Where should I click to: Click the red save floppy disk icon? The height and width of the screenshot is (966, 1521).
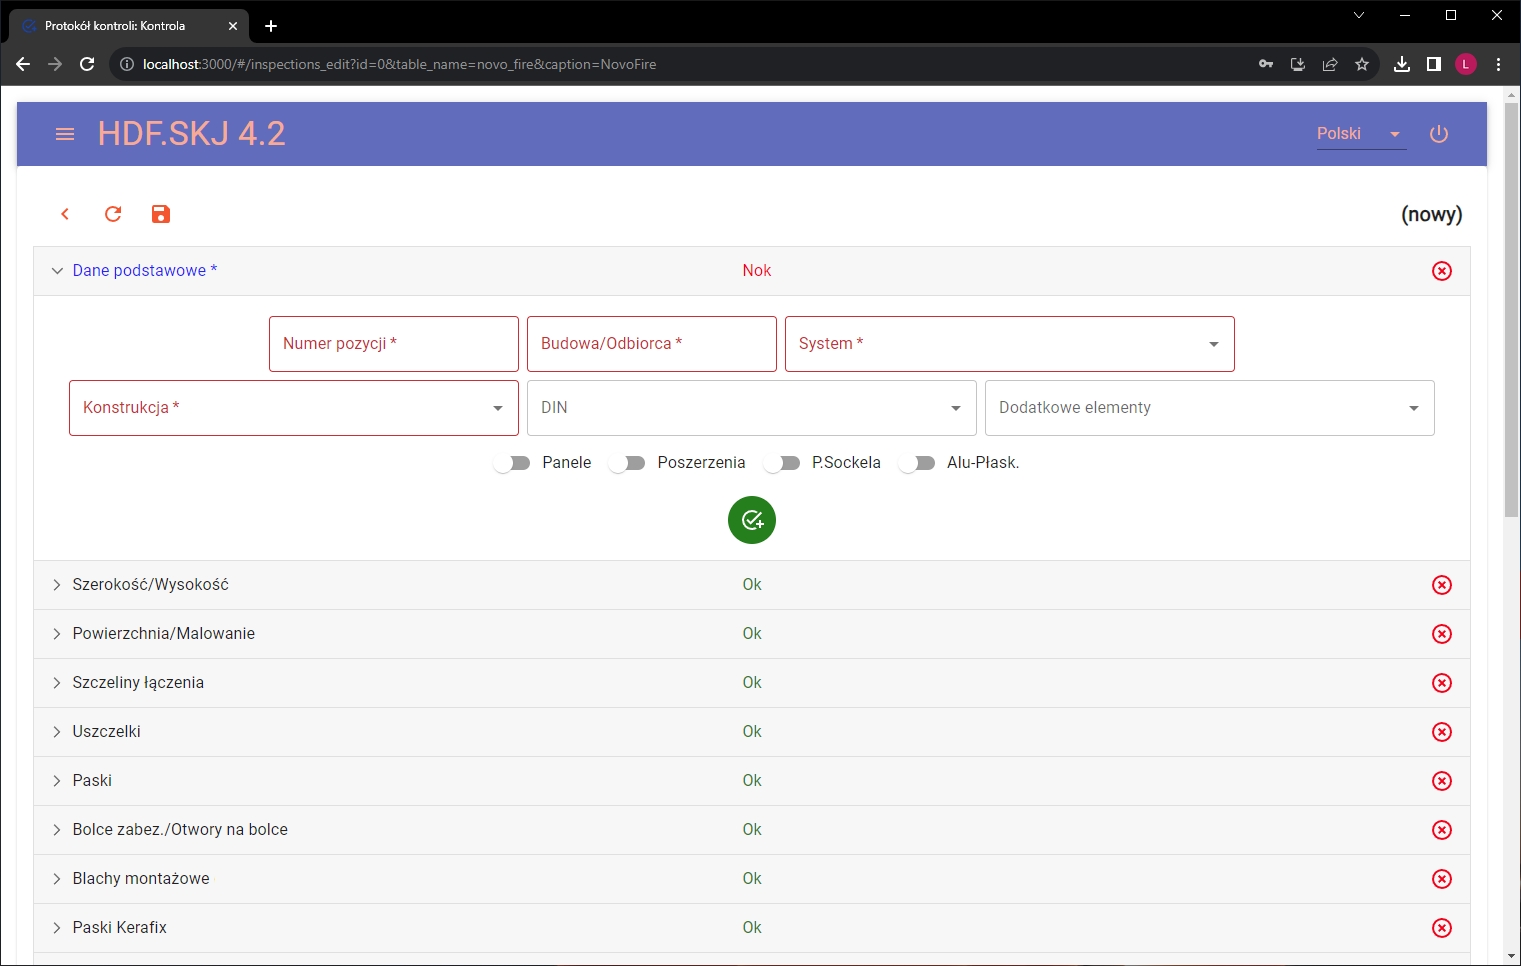(x=161, y=214)
